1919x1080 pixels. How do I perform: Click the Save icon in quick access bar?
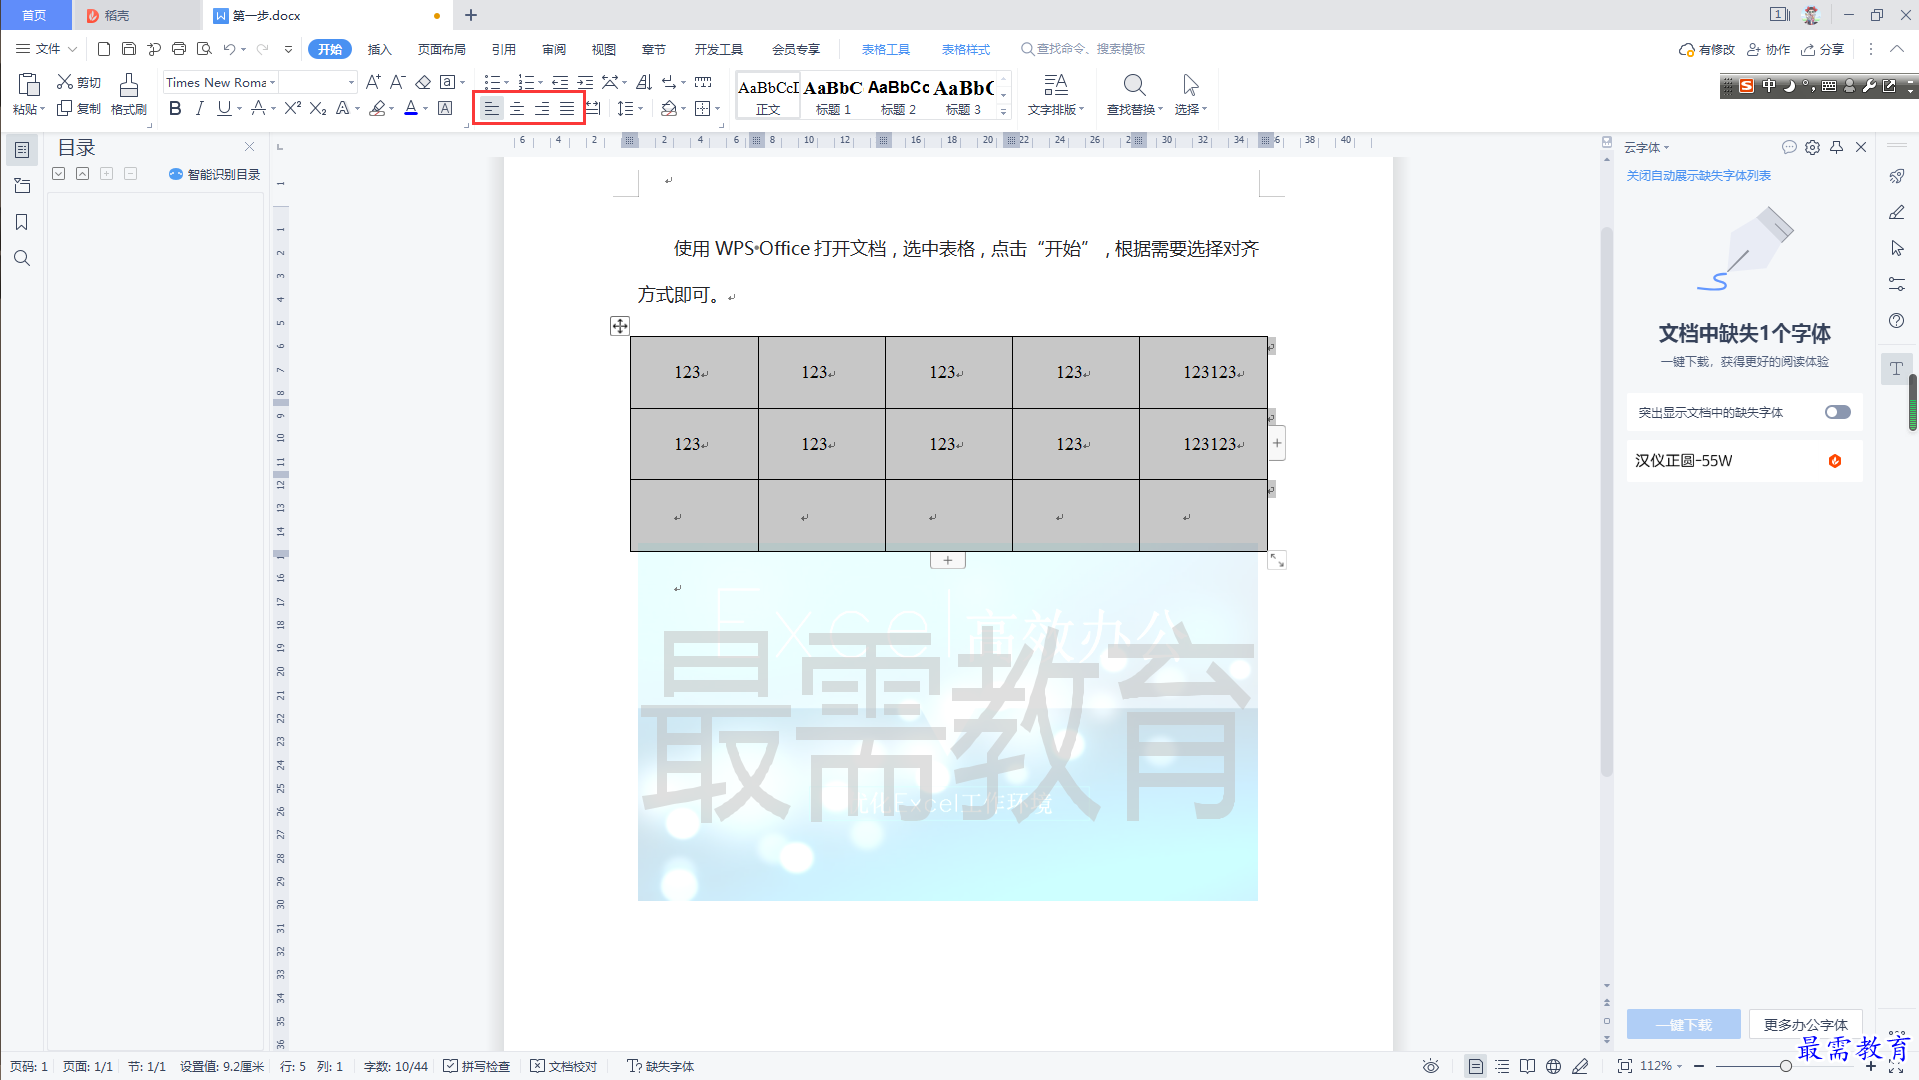[x=129, y=48]
